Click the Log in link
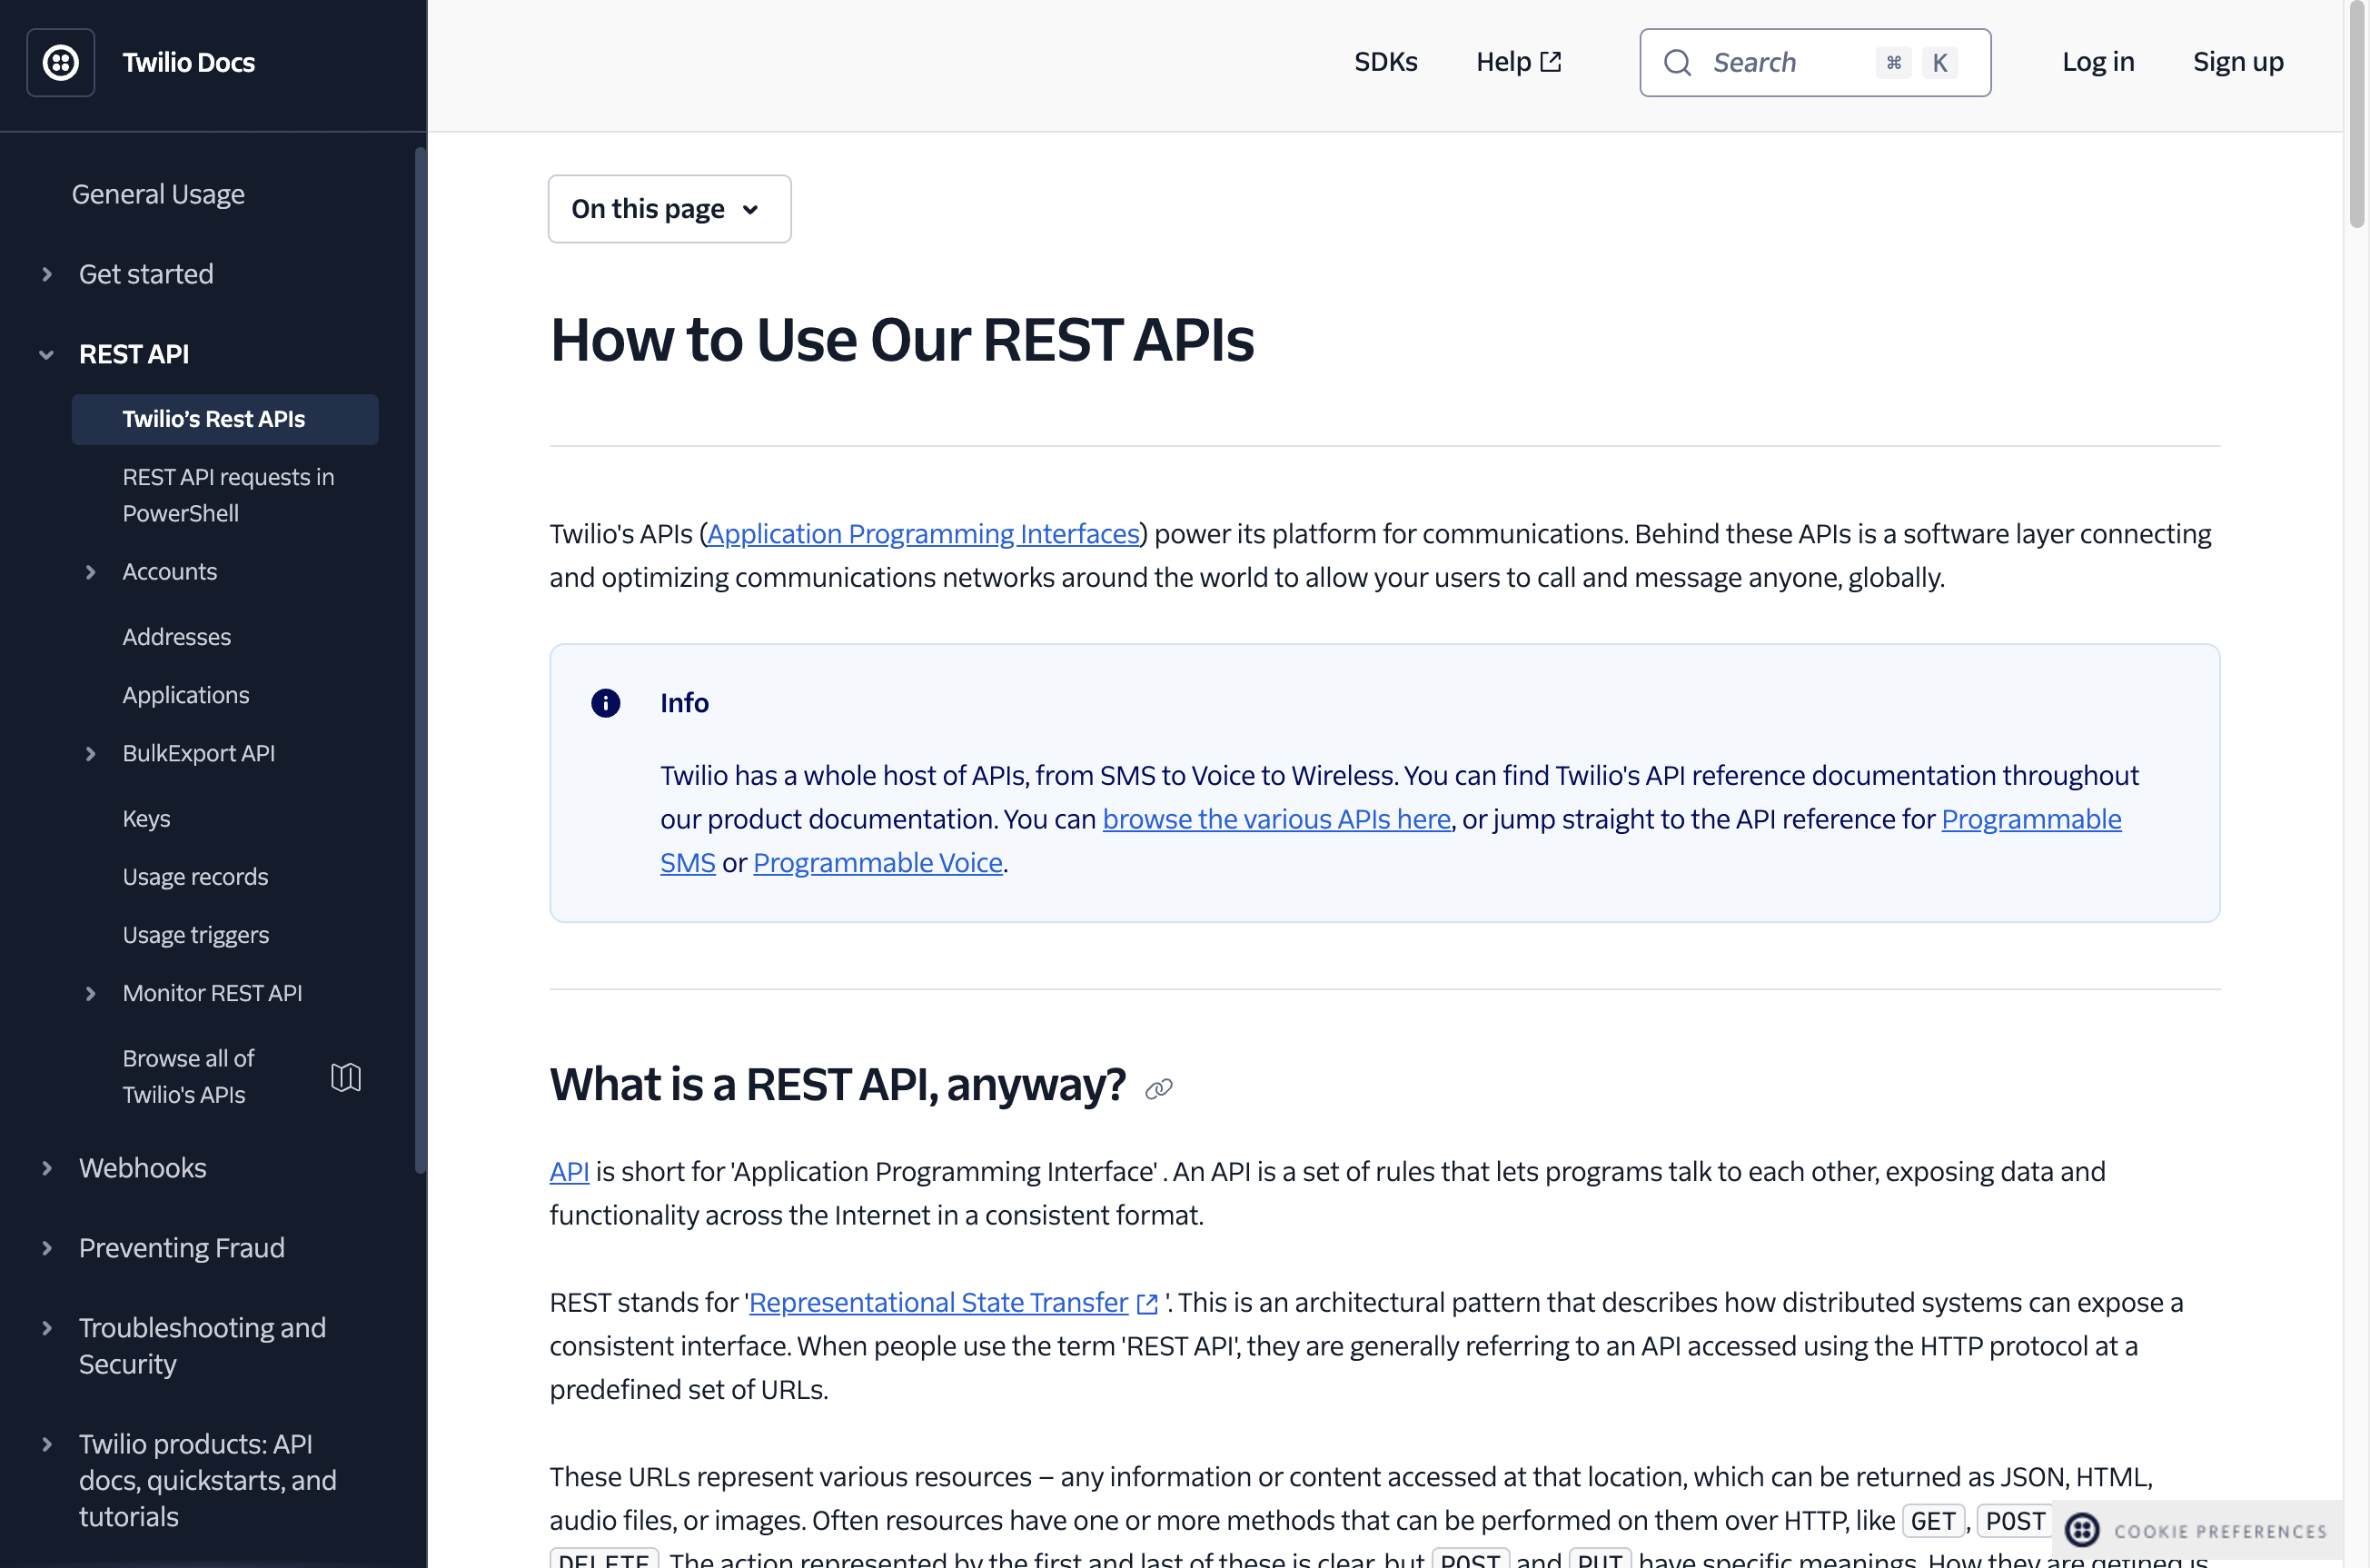 click(2097, 62)
